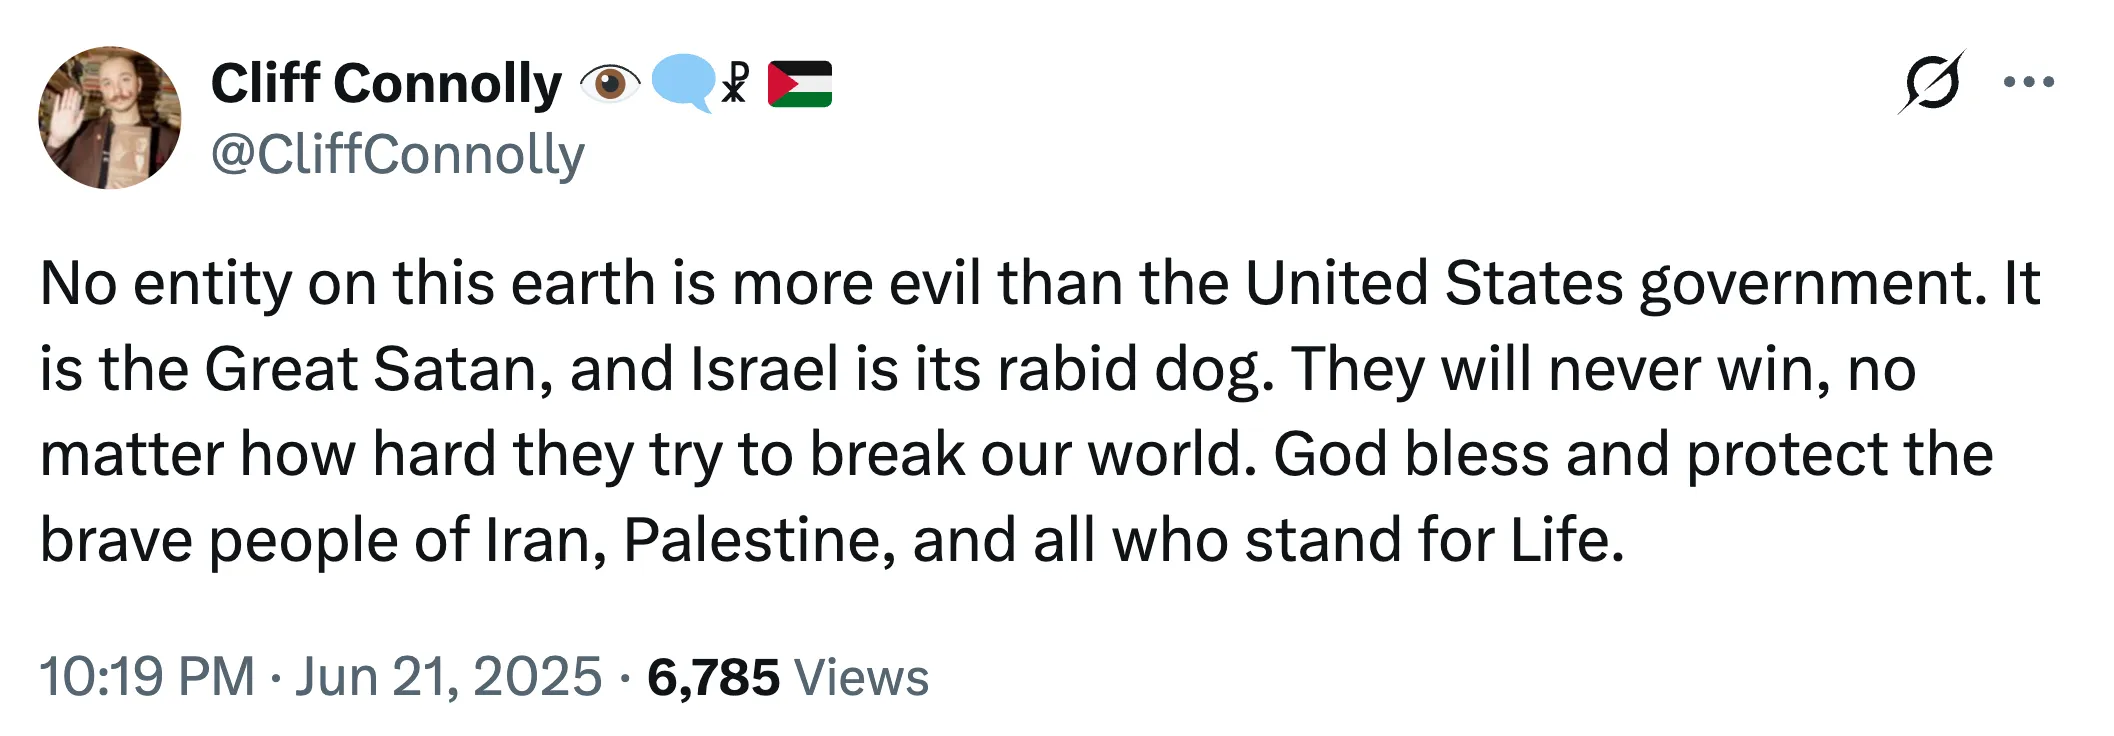Click the 10:19 PM timestamp

pyautogui.click(x=147, y=677)
